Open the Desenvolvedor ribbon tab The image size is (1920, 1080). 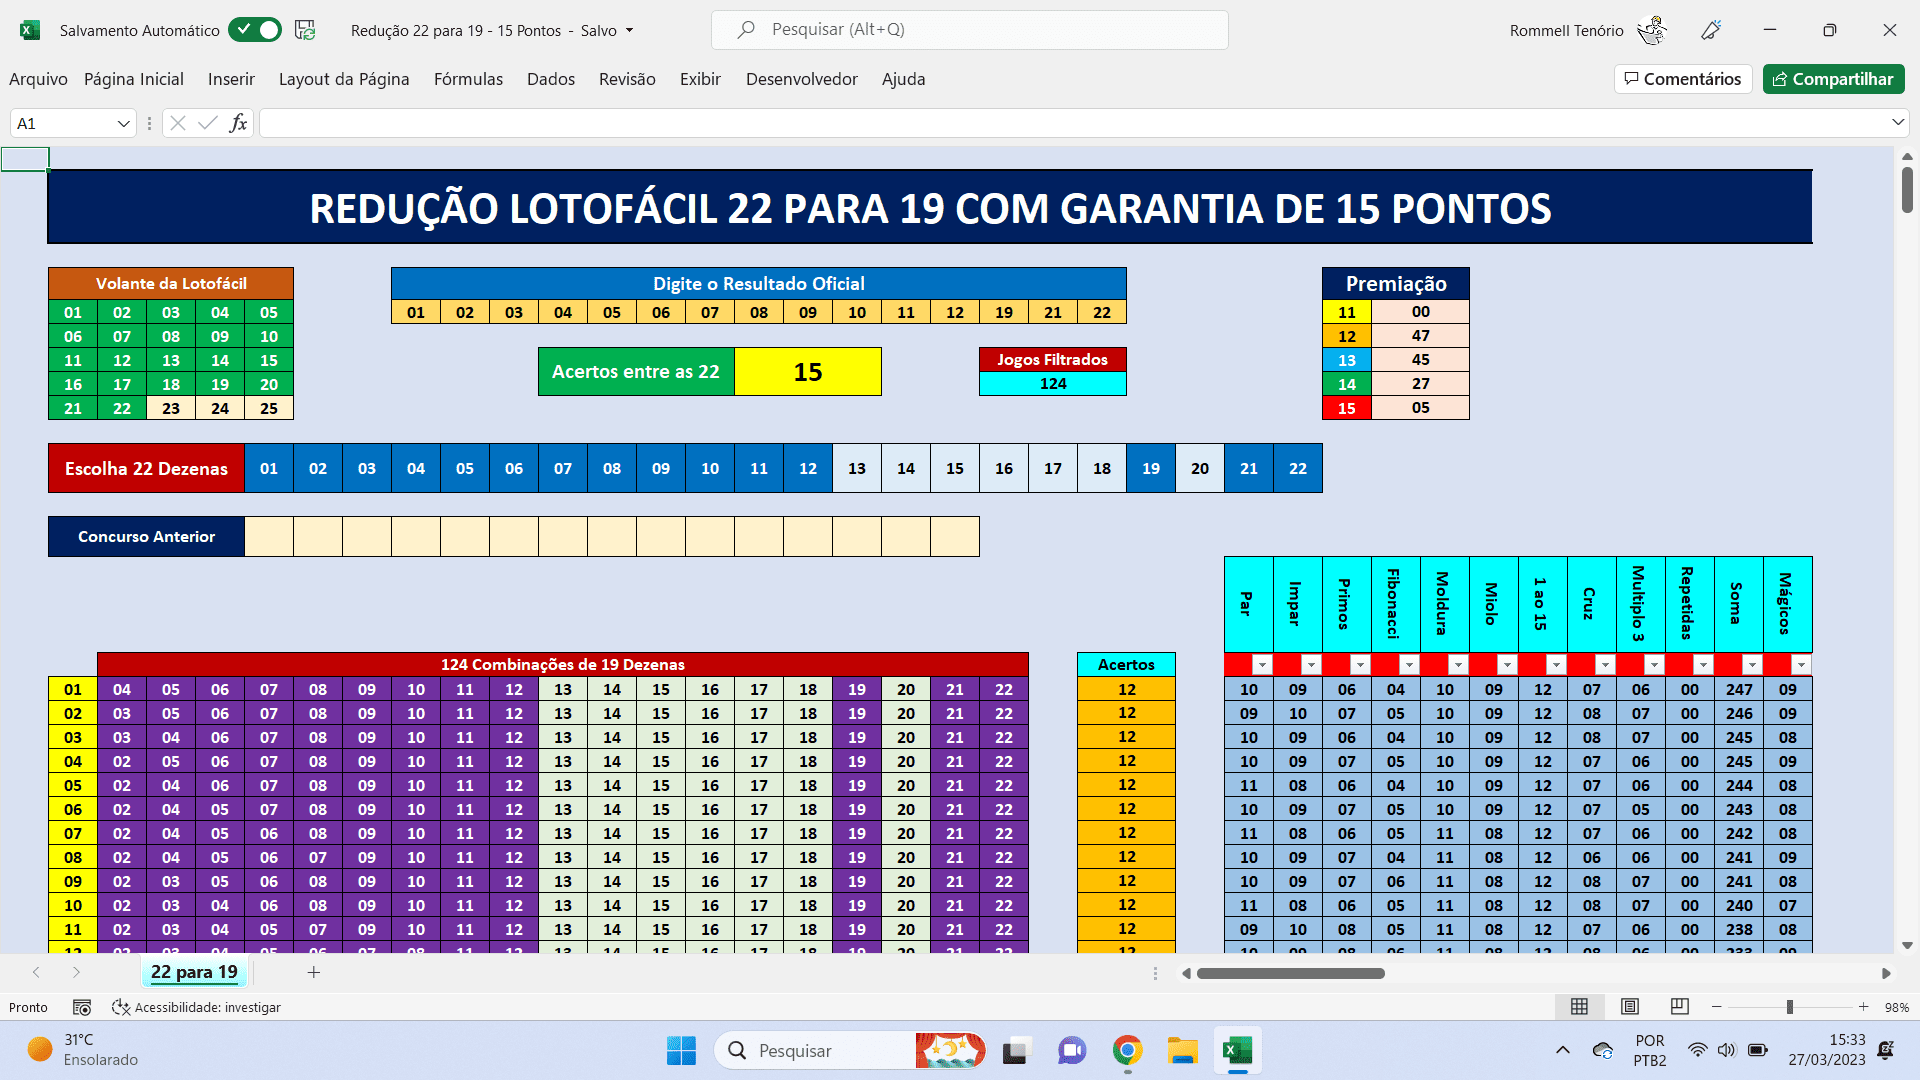pos(802,79)
